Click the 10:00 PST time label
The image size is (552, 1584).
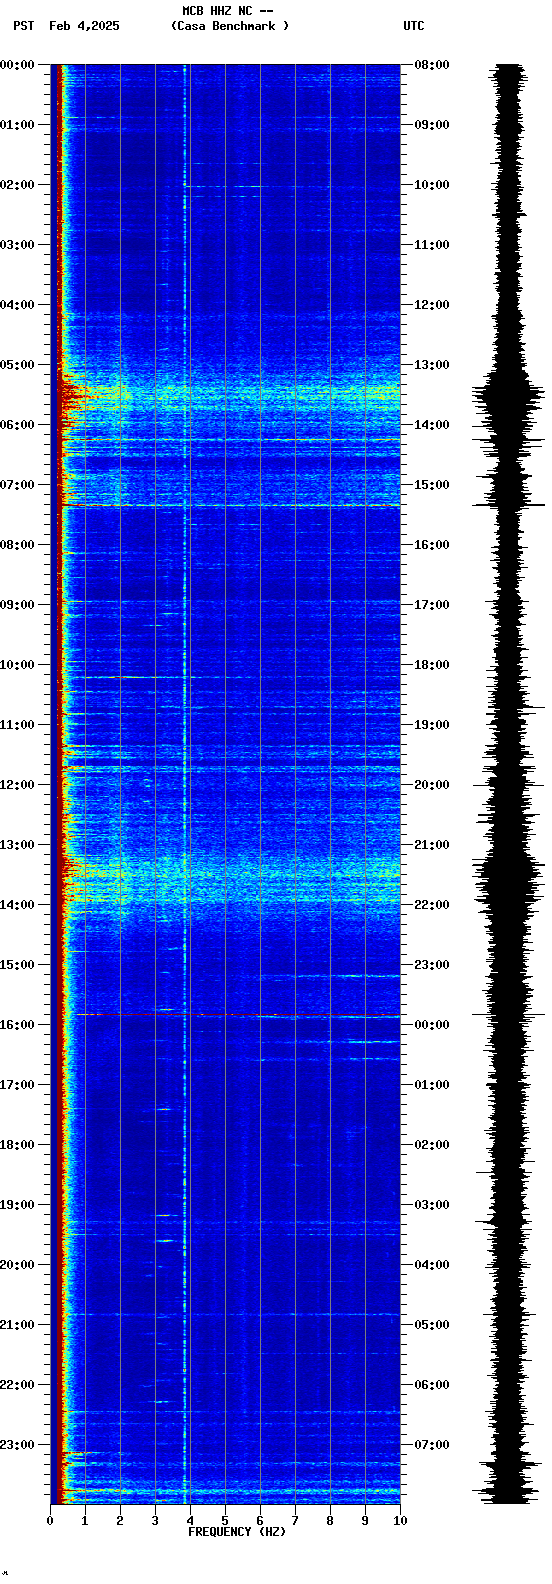pyautogui.click(x=17, y=665)
